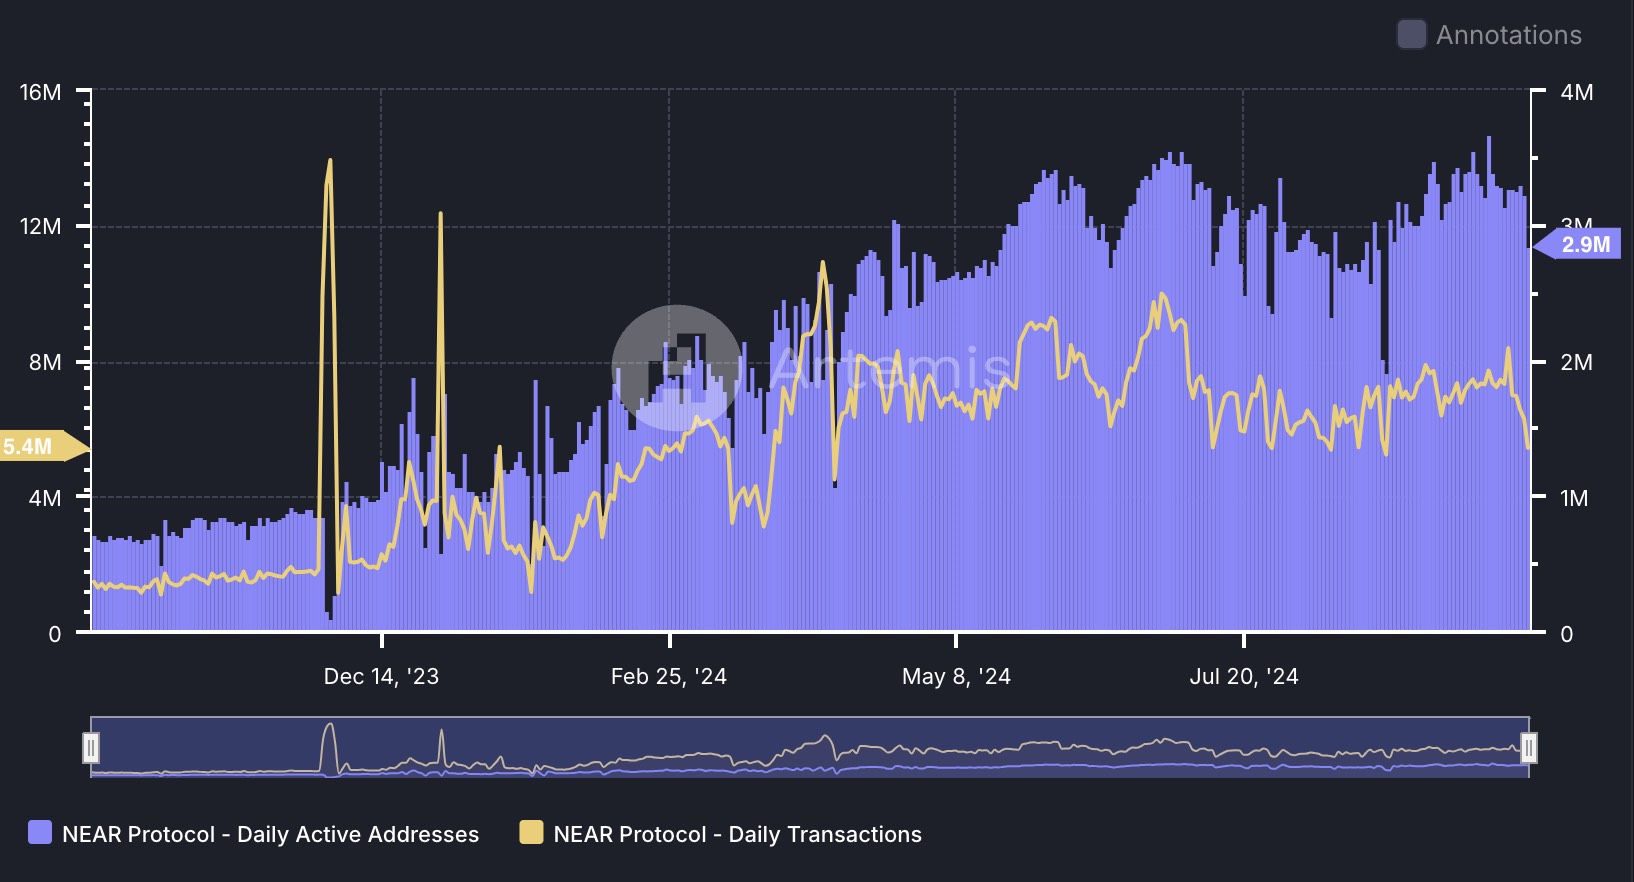The width and height of the screenshot is (1634, 882).
Task: Click the 2M right axis label
Action: click(x=1577, y=362)
